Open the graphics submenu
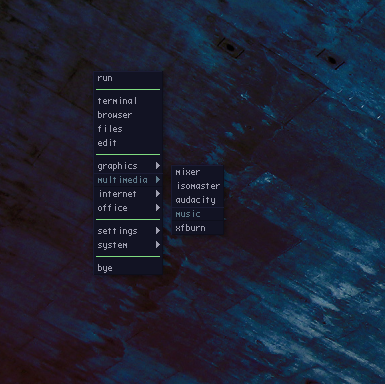Image resolution: width=385 pixels, height=384 pixels. tap(128, 166)
